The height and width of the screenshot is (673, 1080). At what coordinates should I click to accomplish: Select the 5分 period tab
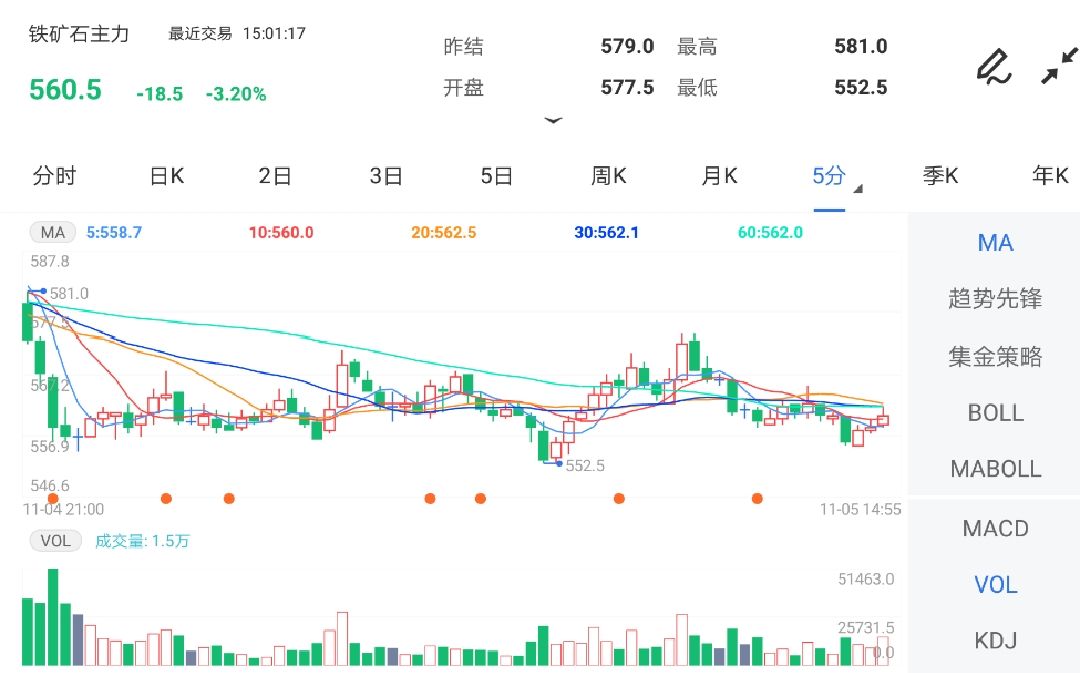tap(829, 176)
